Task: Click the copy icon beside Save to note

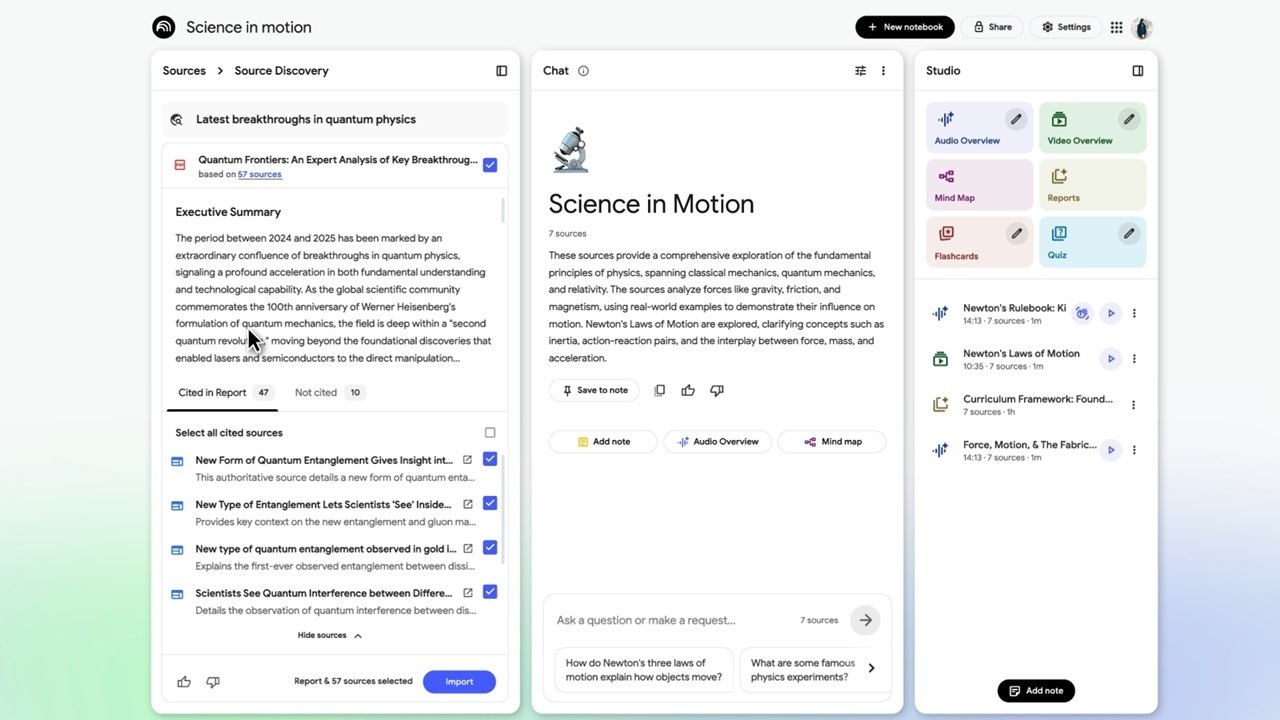Action: coord(659,391)
